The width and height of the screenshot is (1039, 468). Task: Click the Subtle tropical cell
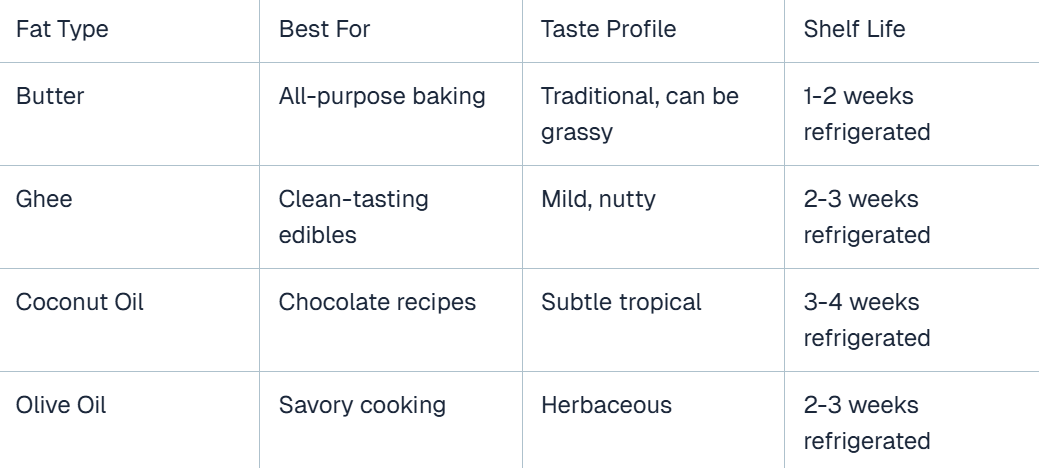click(653, 320)
